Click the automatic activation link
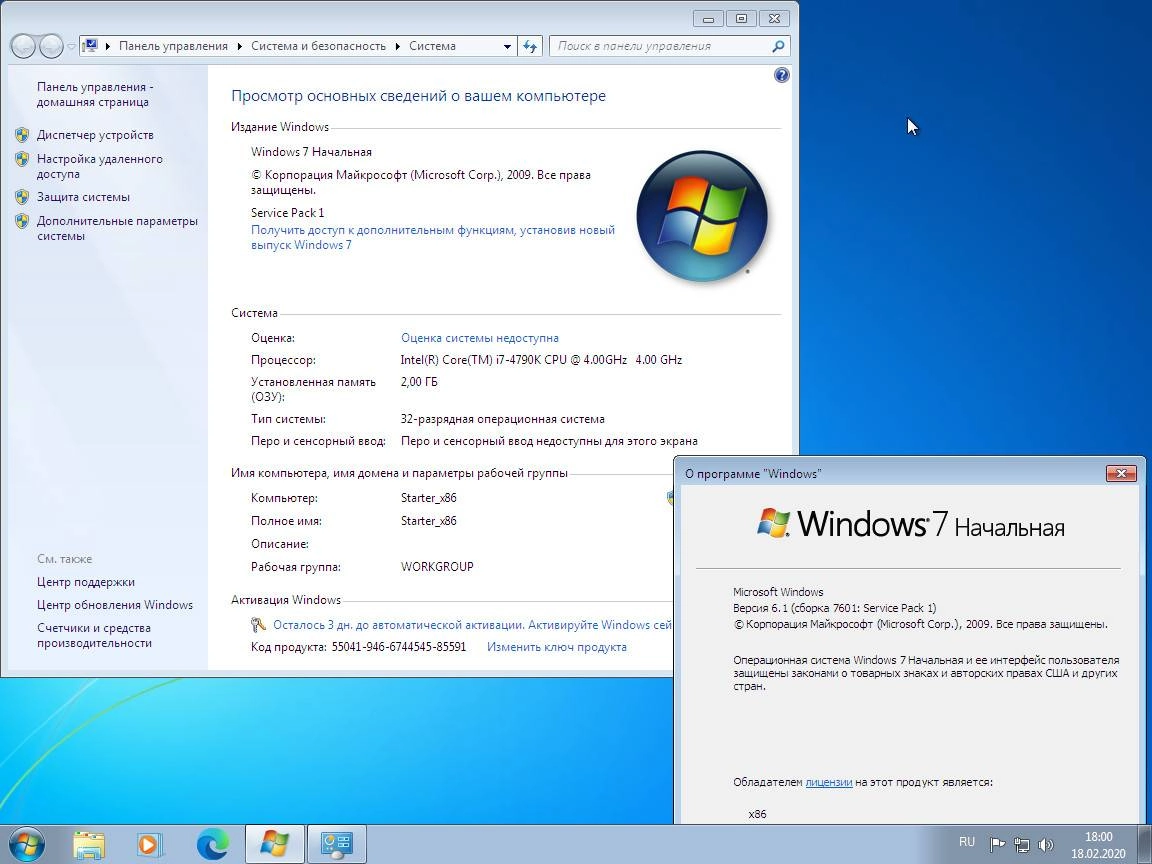This screenshot has width=1152, height=864. click(x=472, y=625)
